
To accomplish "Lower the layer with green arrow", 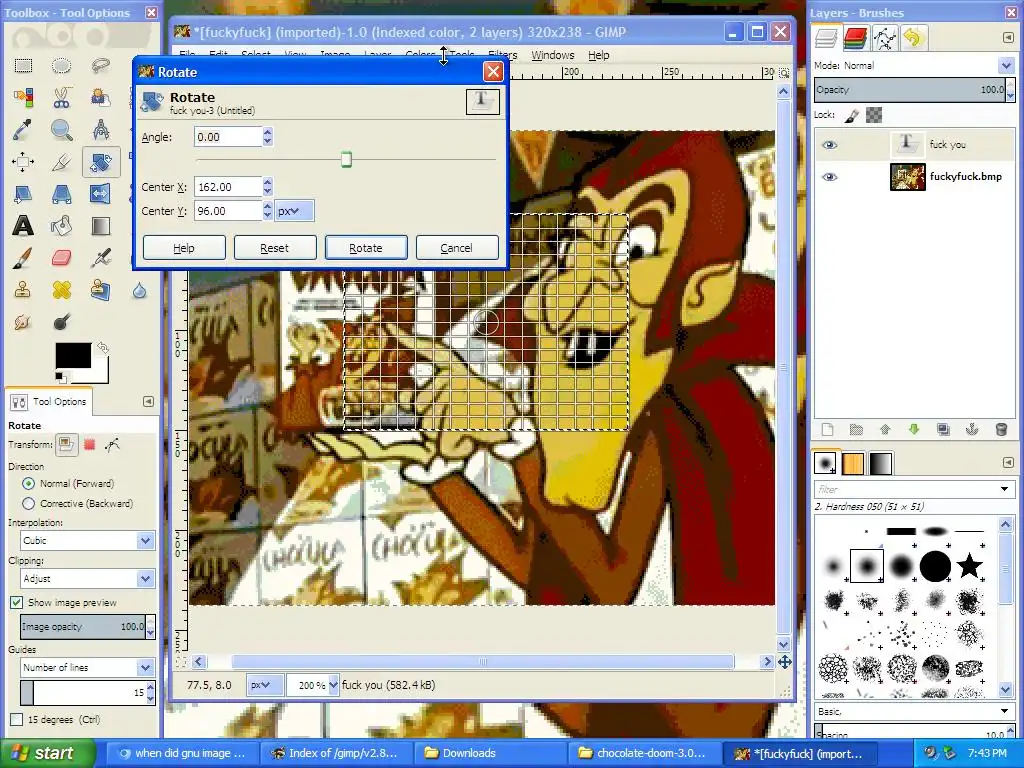I will point(914,429).
